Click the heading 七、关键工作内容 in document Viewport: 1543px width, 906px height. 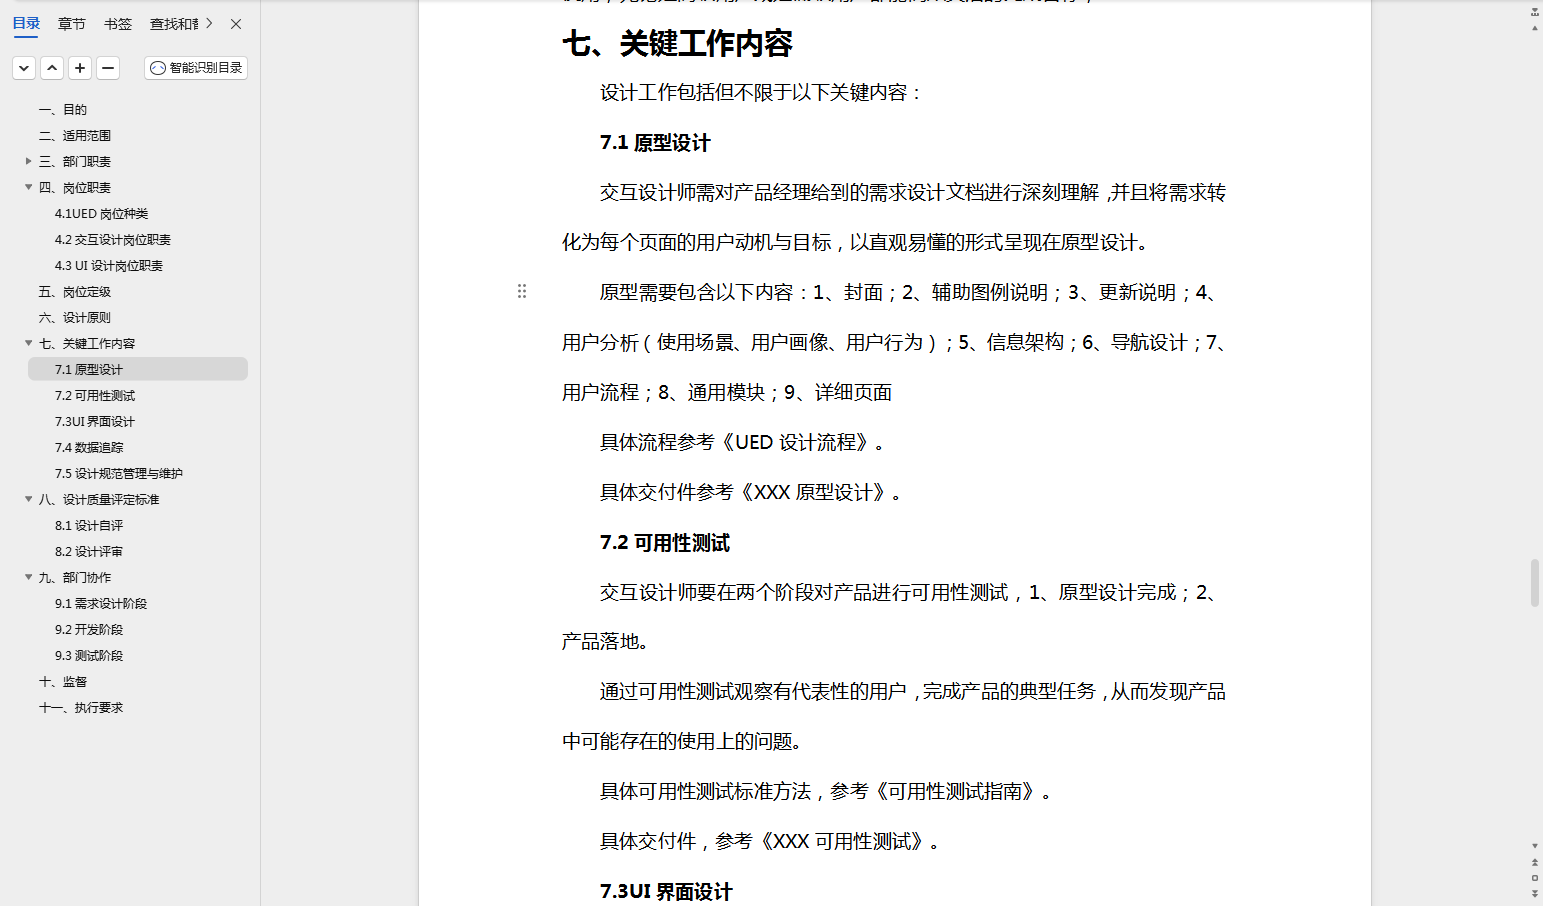point(677,43)
